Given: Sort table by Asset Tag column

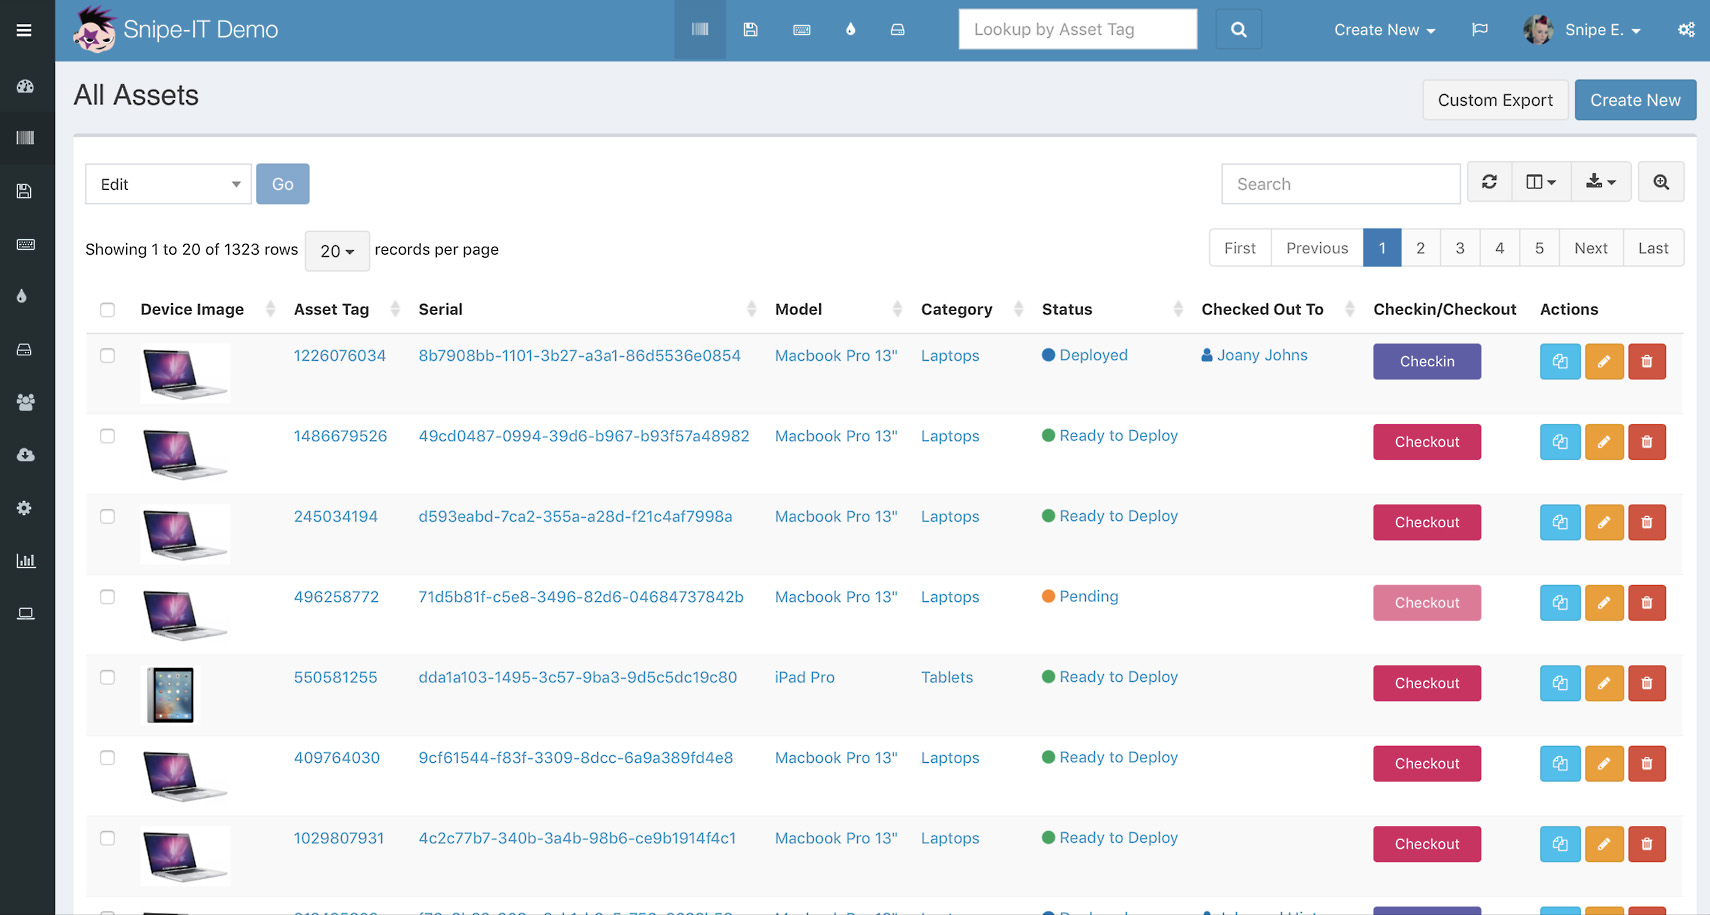Looking at the screenshot, I should pos(331,309).
